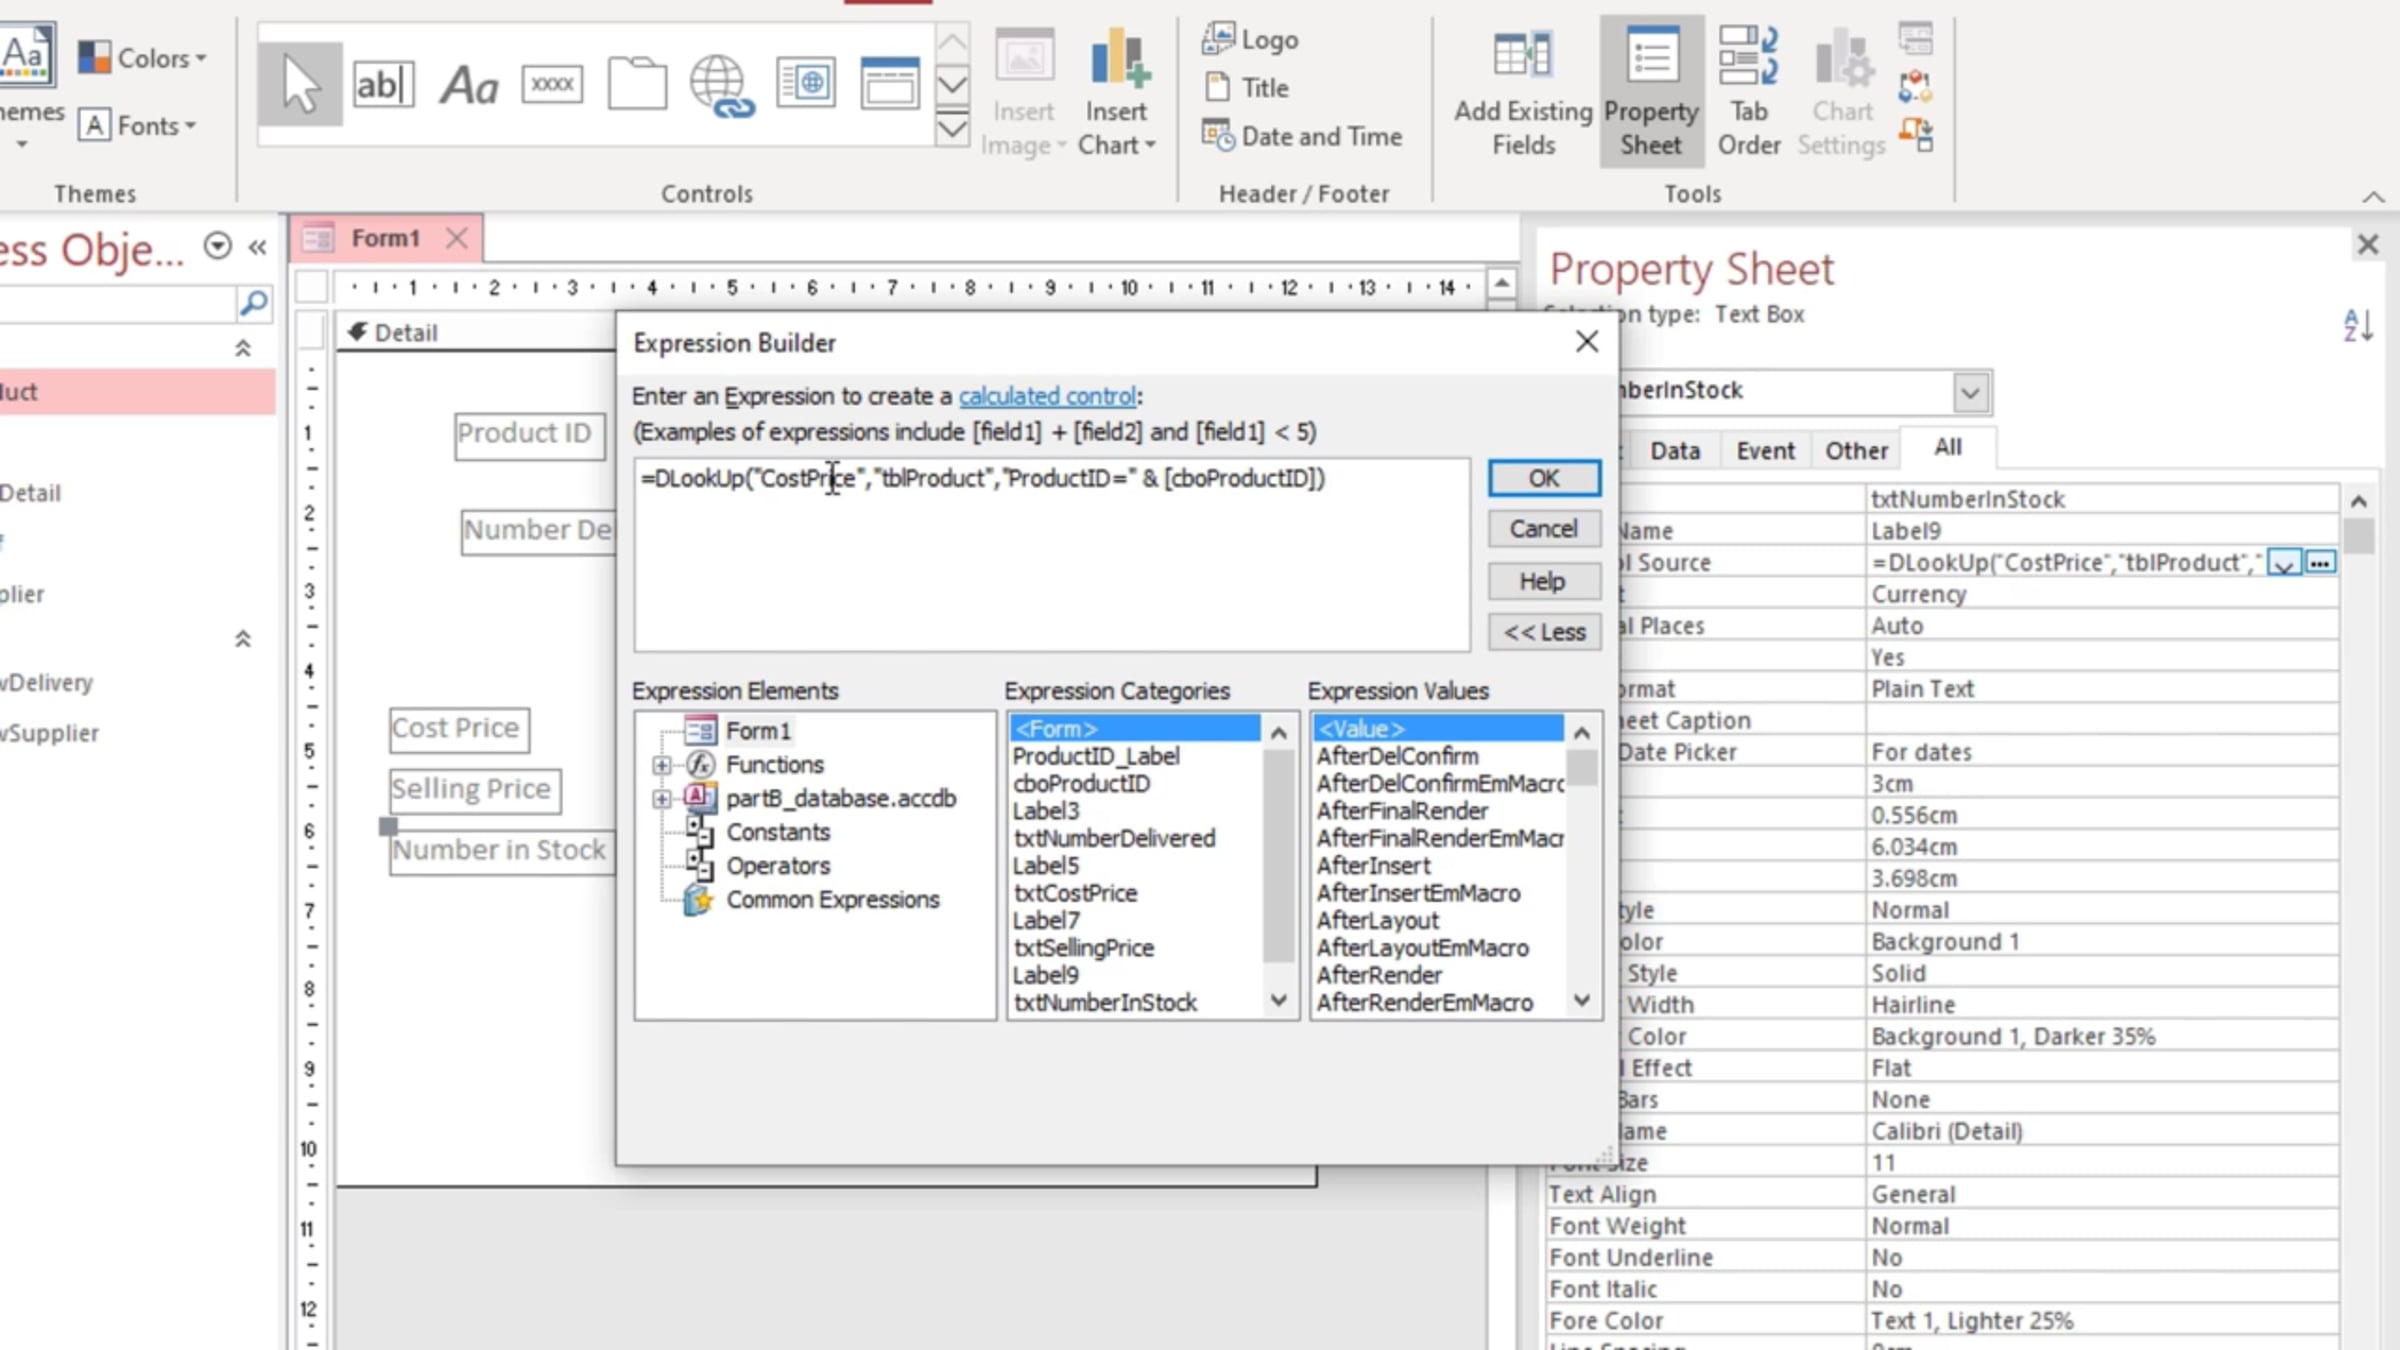Expand the Controls gallery More arrow
The width and height of the screenshot is (2400, 1350).
tap(953, 128)
